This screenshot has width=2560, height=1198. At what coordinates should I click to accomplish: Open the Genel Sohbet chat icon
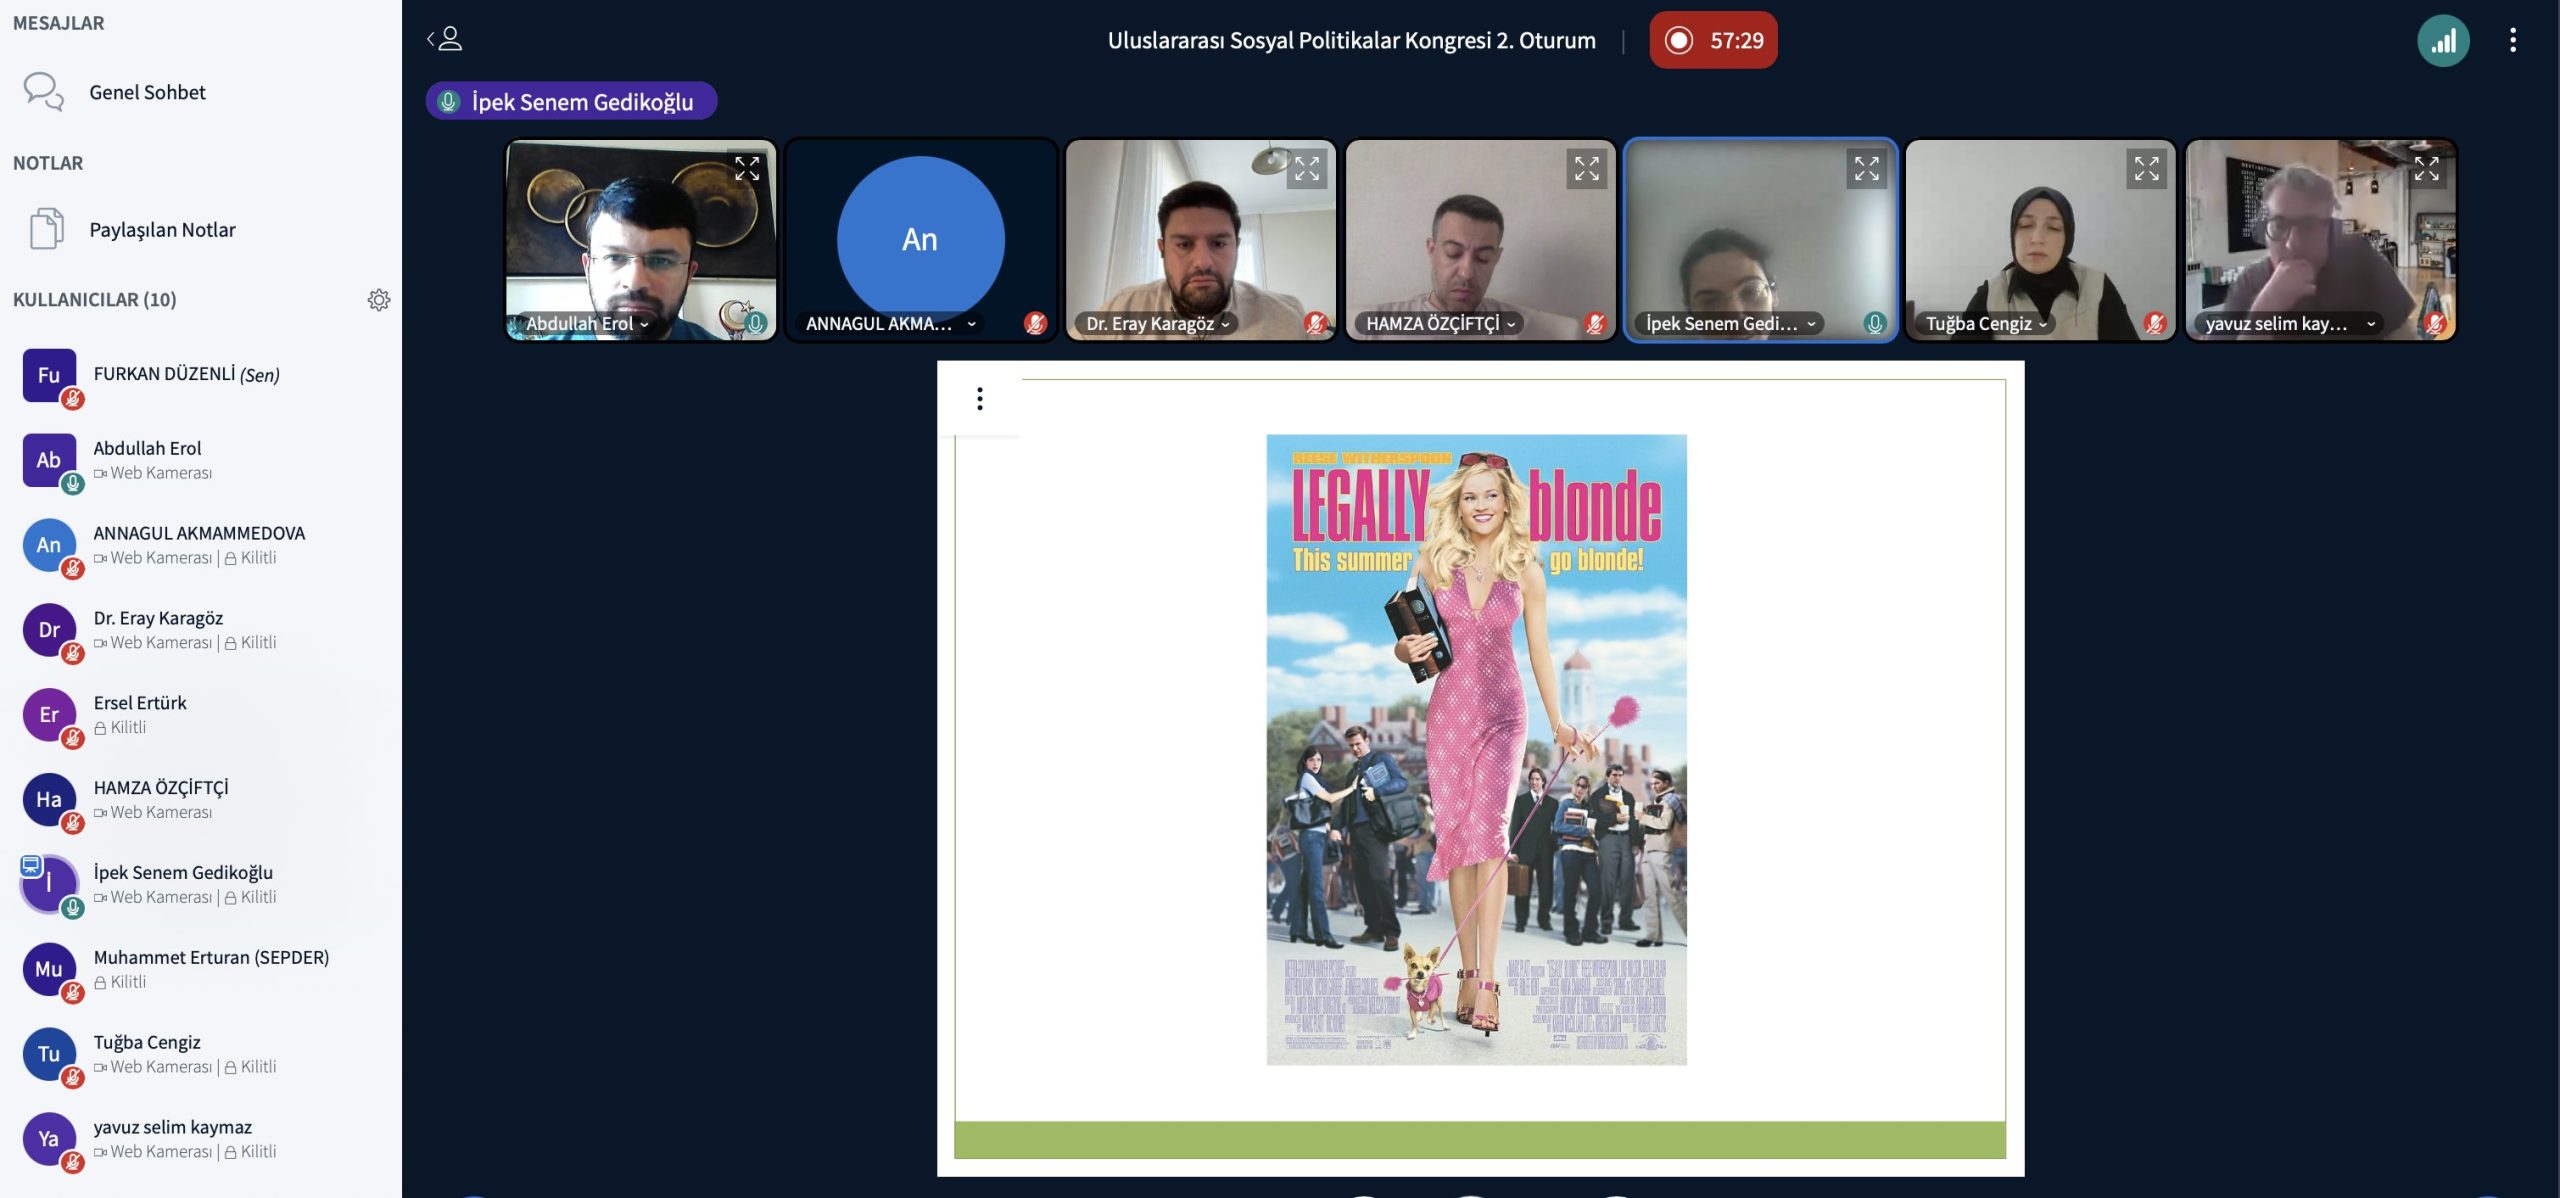44,91
